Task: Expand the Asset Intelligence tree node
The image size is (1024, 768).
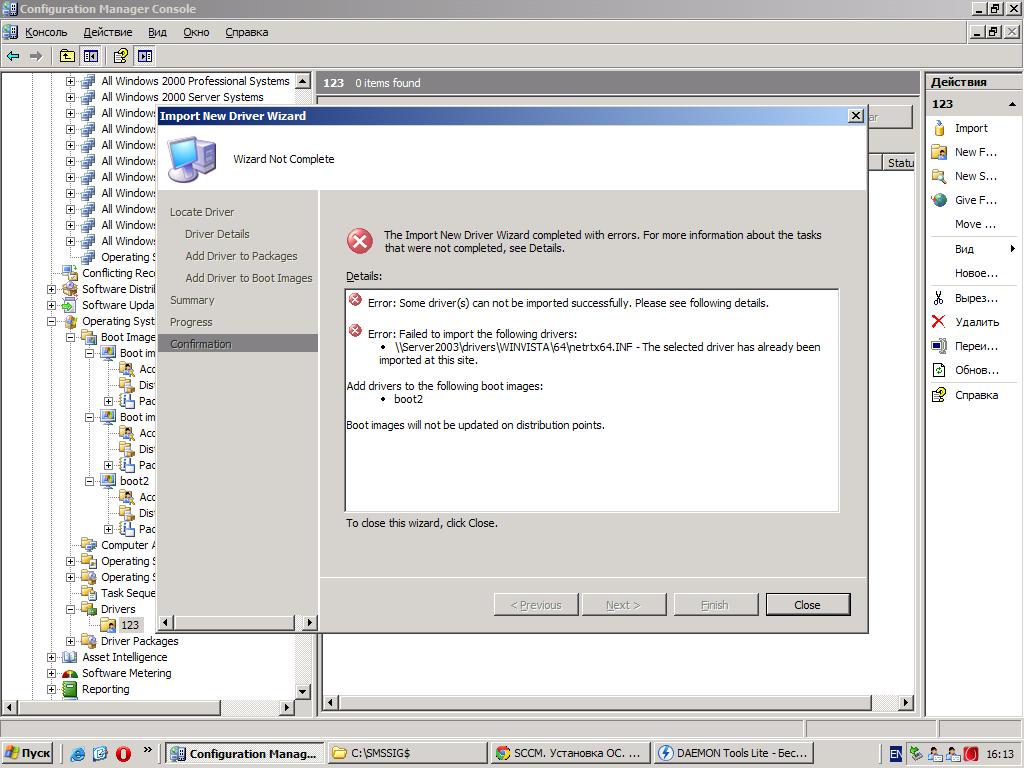Action: [52, 657]
